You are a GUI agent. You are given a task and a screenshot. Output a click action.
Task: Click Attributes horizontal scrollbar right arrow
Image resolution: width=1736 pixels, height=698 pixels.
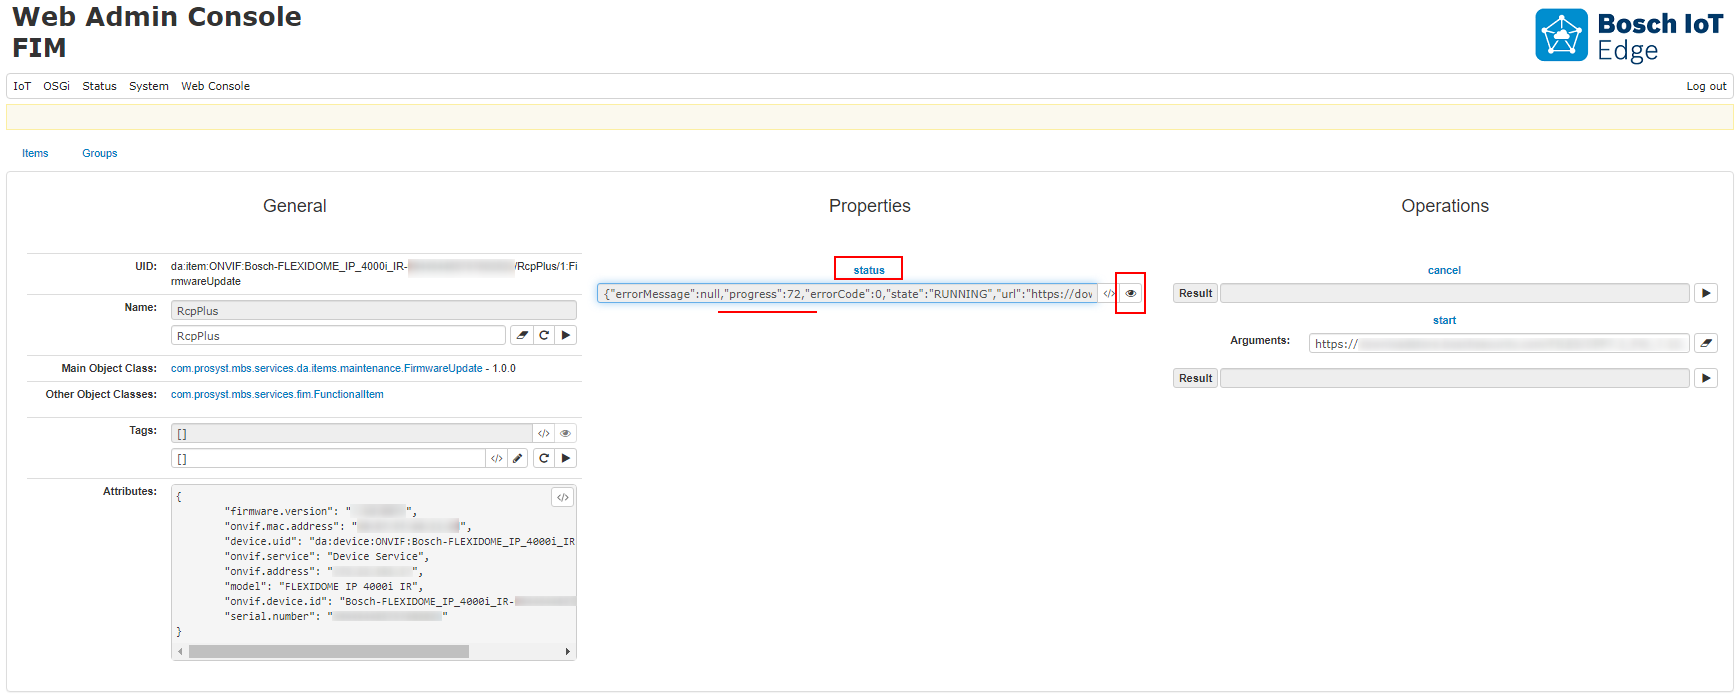[x=568, y=652]
